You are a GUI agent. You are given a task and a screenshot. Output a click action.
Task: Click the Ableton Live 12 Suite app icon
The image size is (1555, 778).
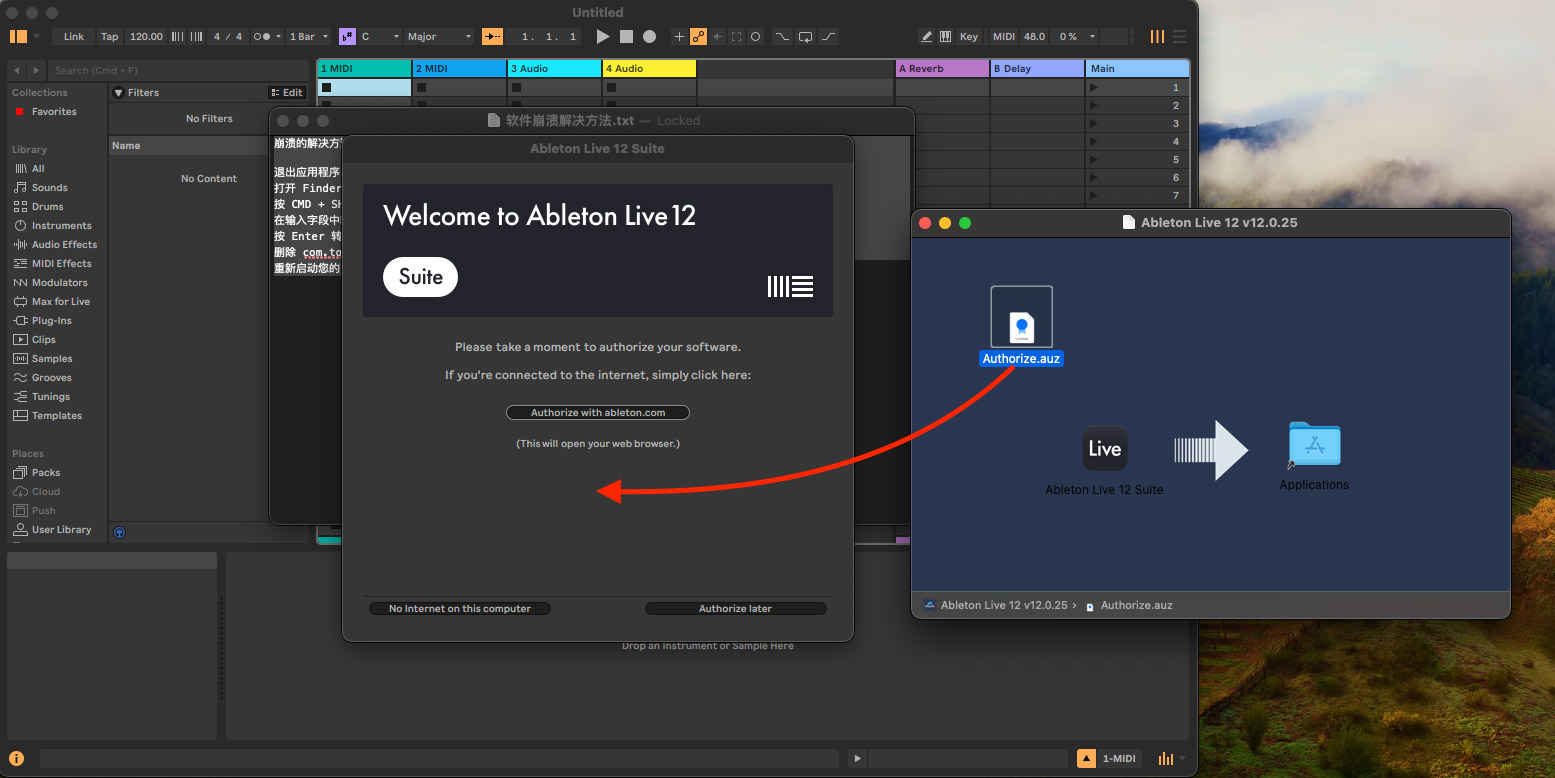(x=1105, y=449)
